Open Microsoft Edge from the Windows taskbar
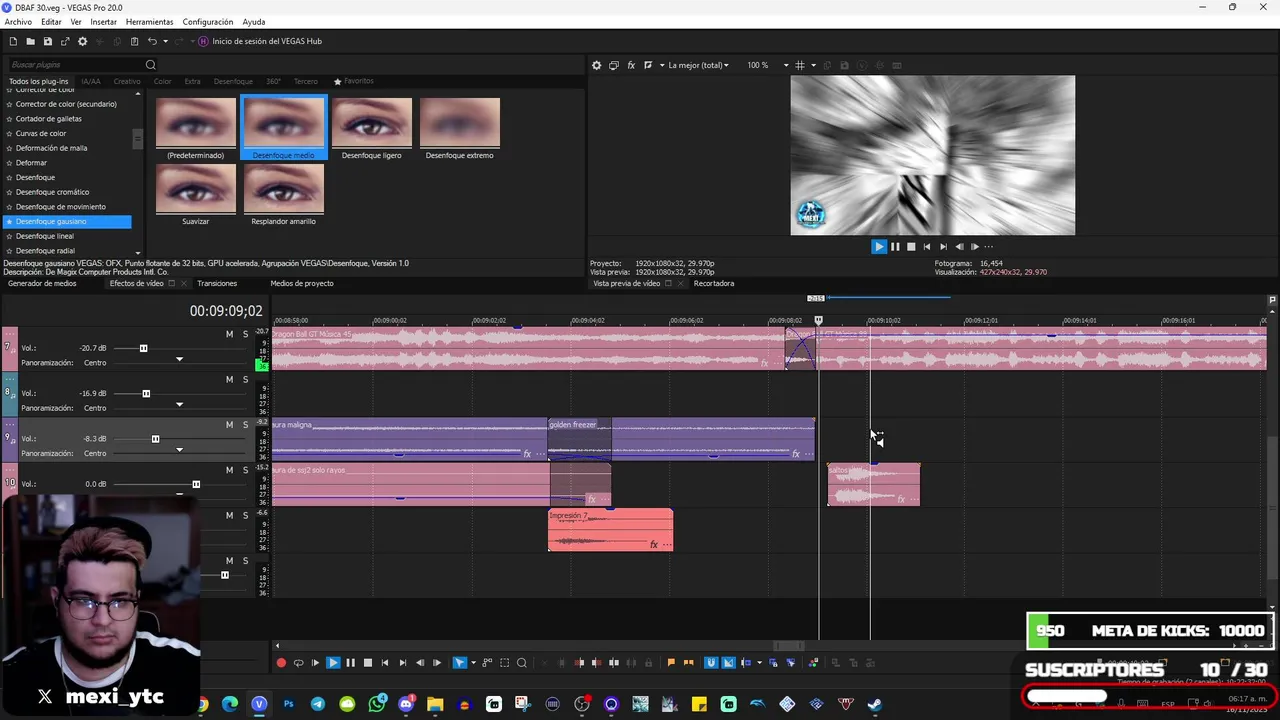1280x720 pixels. [x=230, y=704]
